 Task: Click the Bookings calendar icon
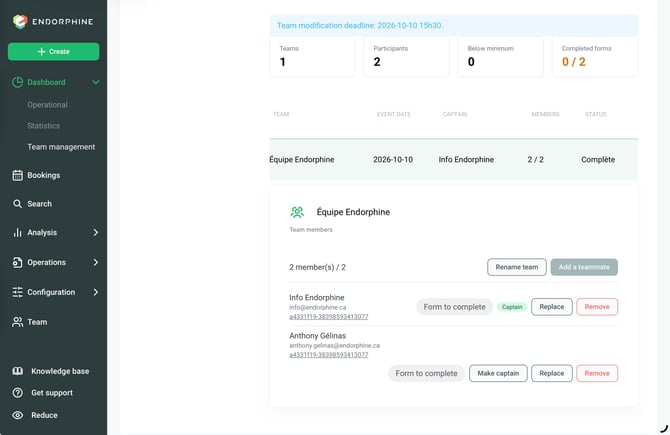(18, 175)
